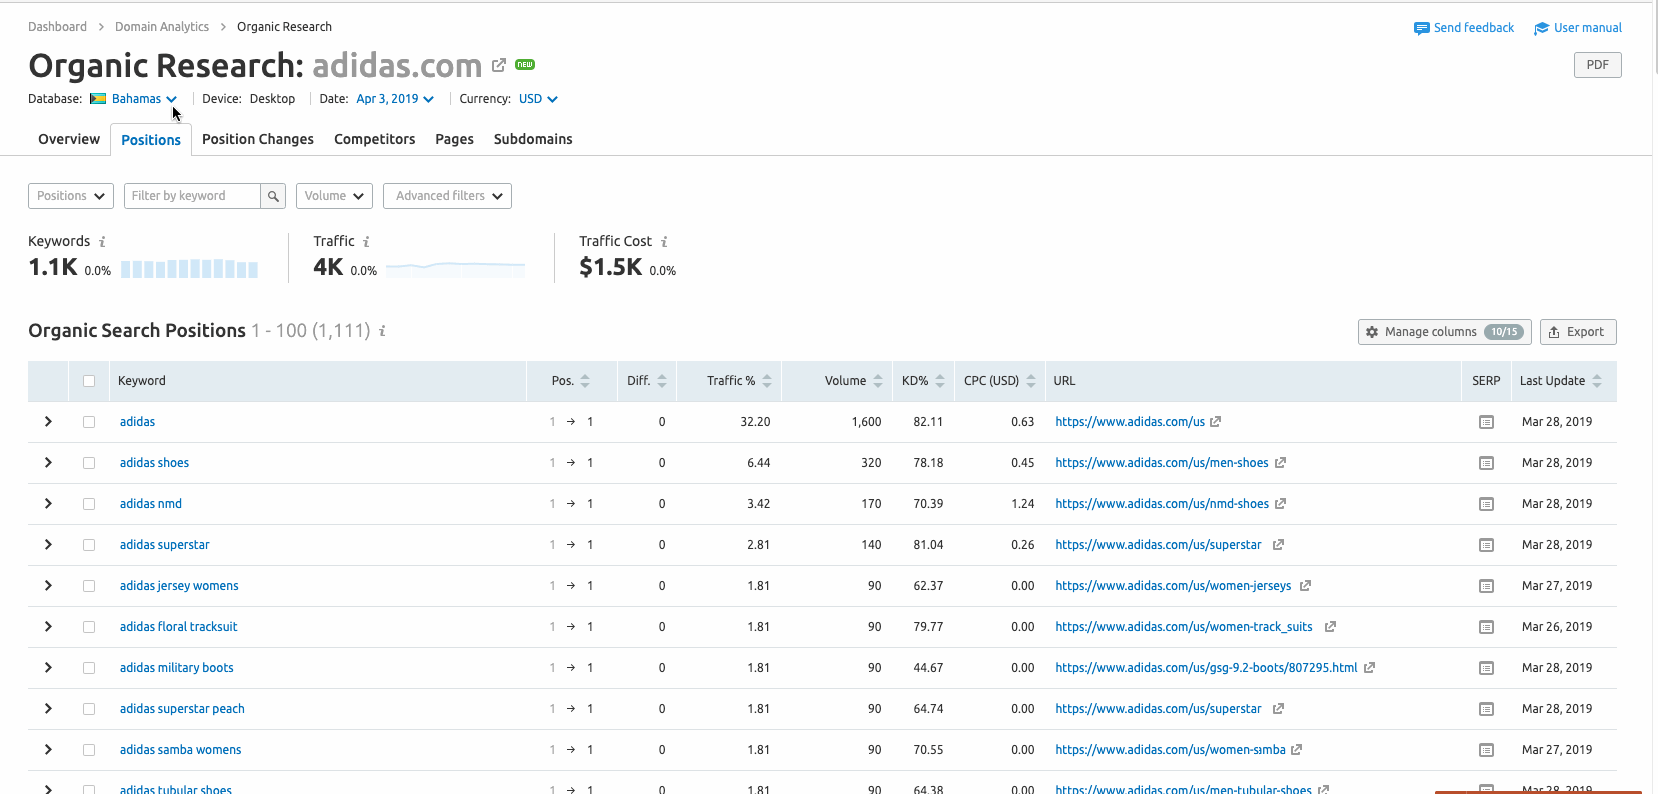Sort by Last Update column arrows
The height and width of the screenshot is (794, 1658).
click(x=1597, y=381)
